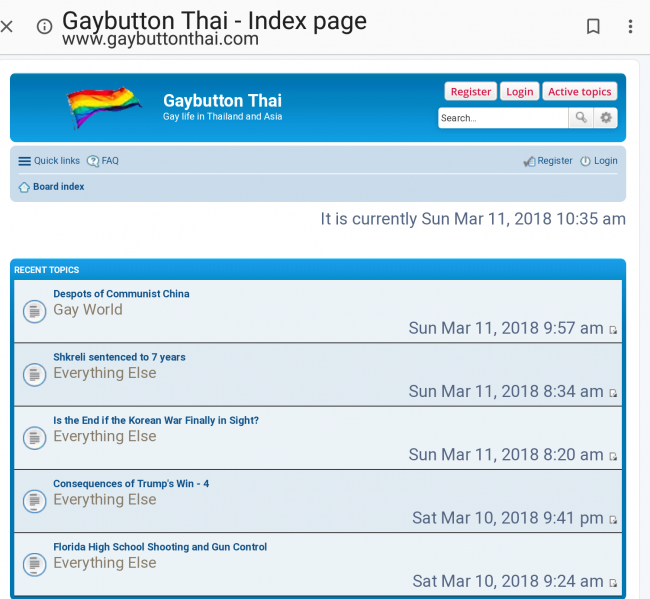Open topic Despots of Communist China
Screen dimensions: 650x599
121,294
